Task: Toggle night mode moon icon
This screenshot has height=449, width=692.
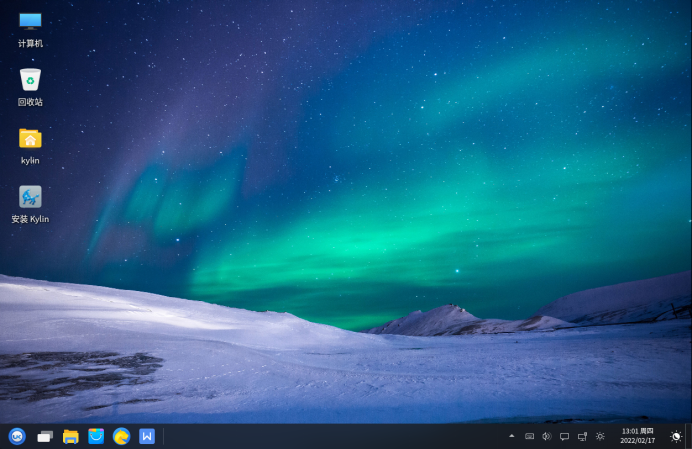Action: (x=676, y=437)
